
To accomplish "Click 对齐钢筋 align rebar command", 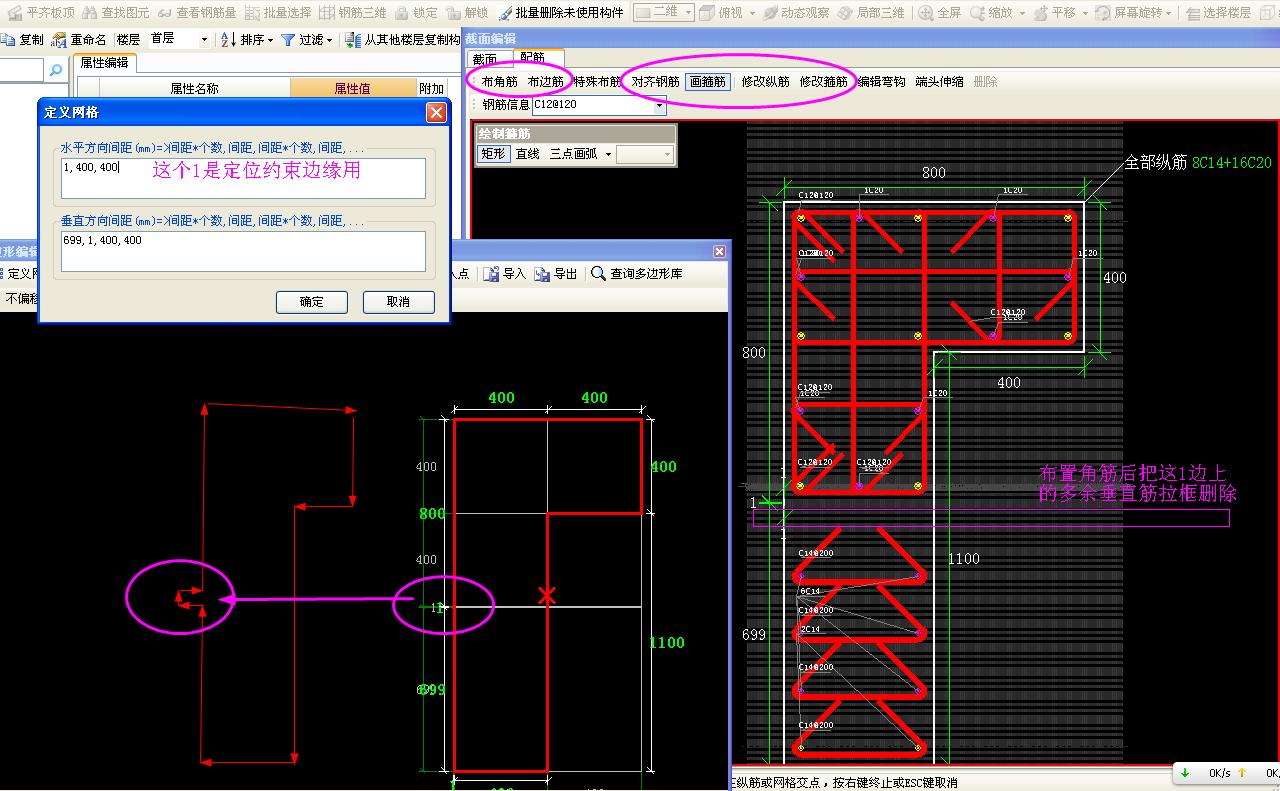I will [x=656, y=82].
